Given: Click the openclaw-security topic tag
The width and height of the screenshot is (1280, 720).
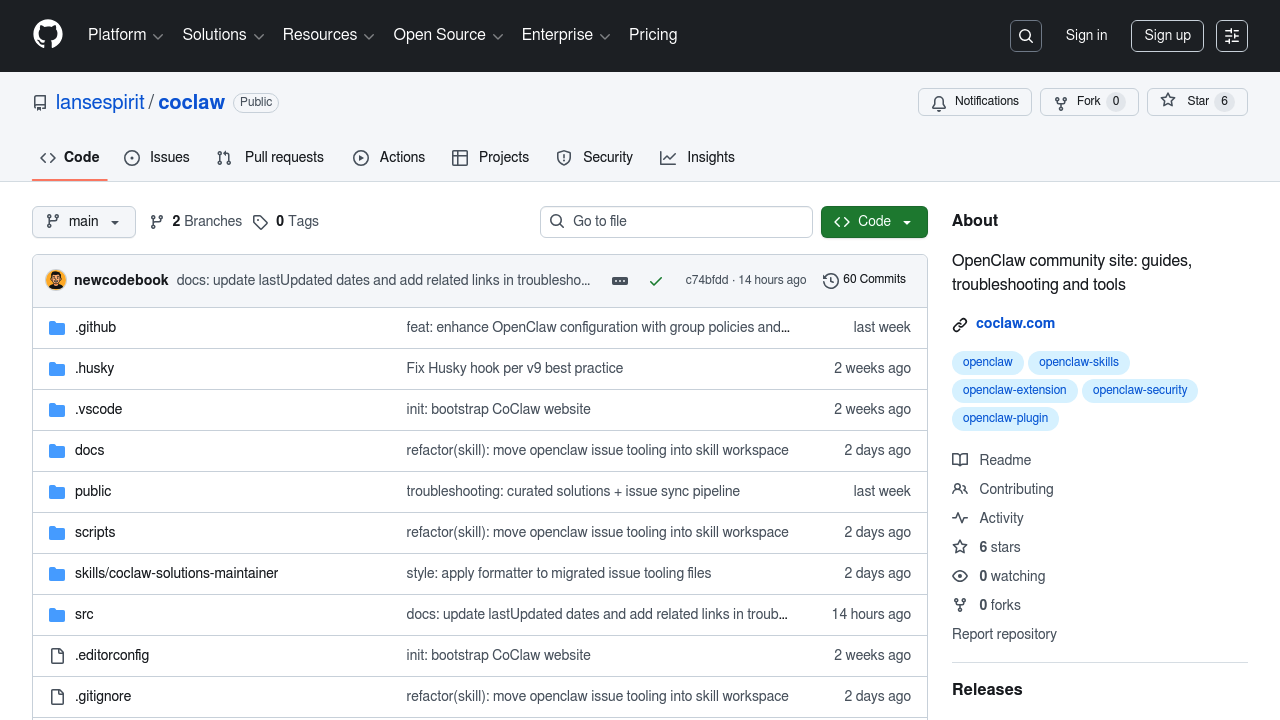Looking at the screenshot, I should (1139, 390).
